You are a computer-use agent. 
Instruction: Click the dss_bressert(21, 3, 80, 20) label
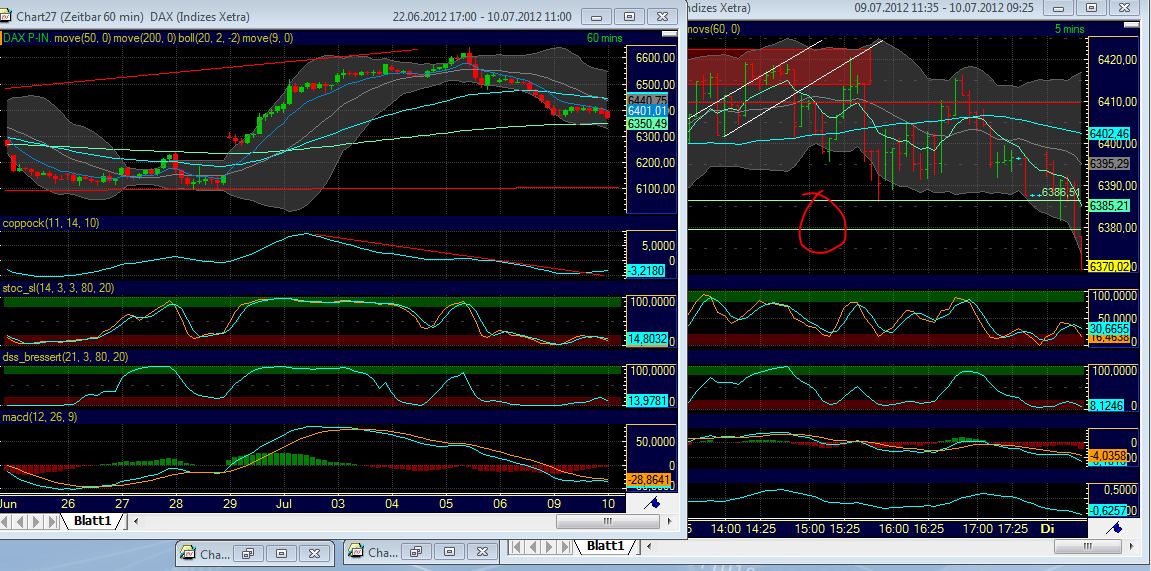(67, 355)
